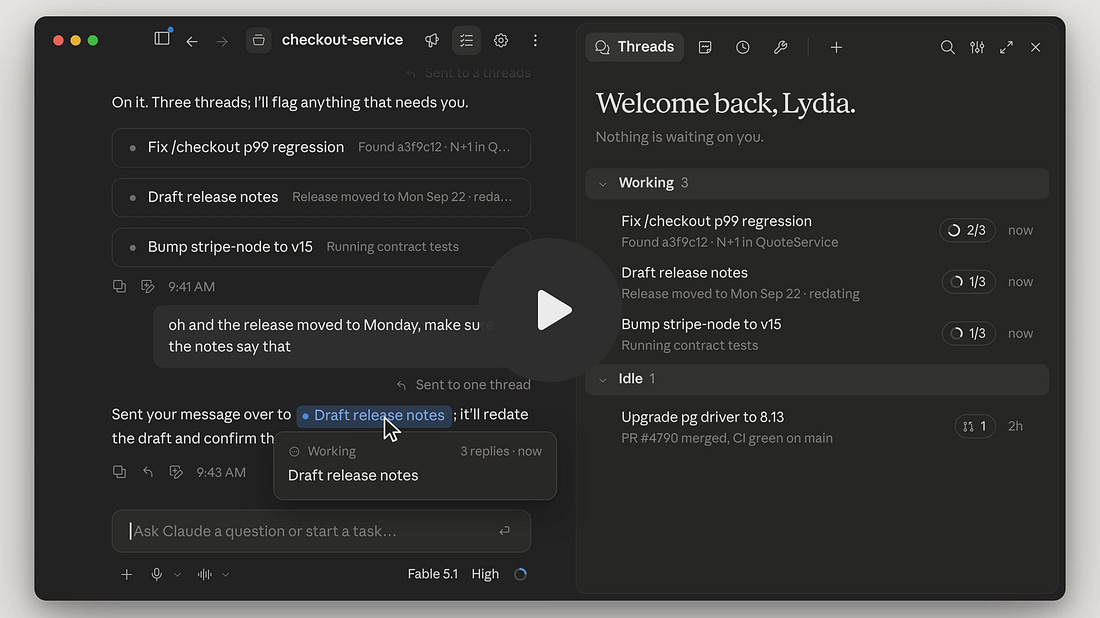Click the project icon beside checkout-service

(x=258, y=40)
